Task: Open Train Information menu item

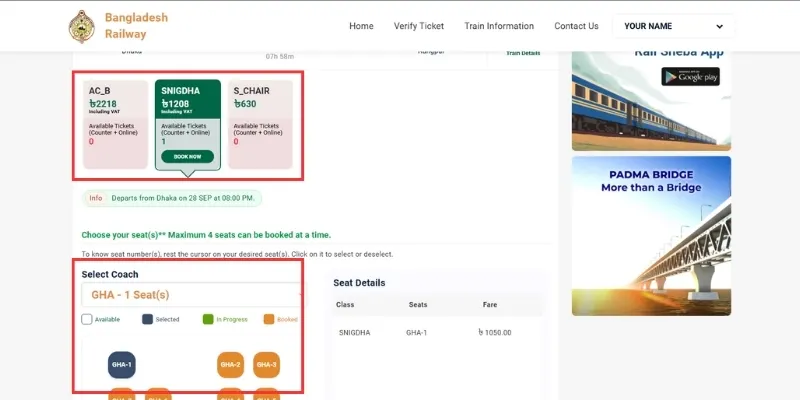Action: (499, 26)
